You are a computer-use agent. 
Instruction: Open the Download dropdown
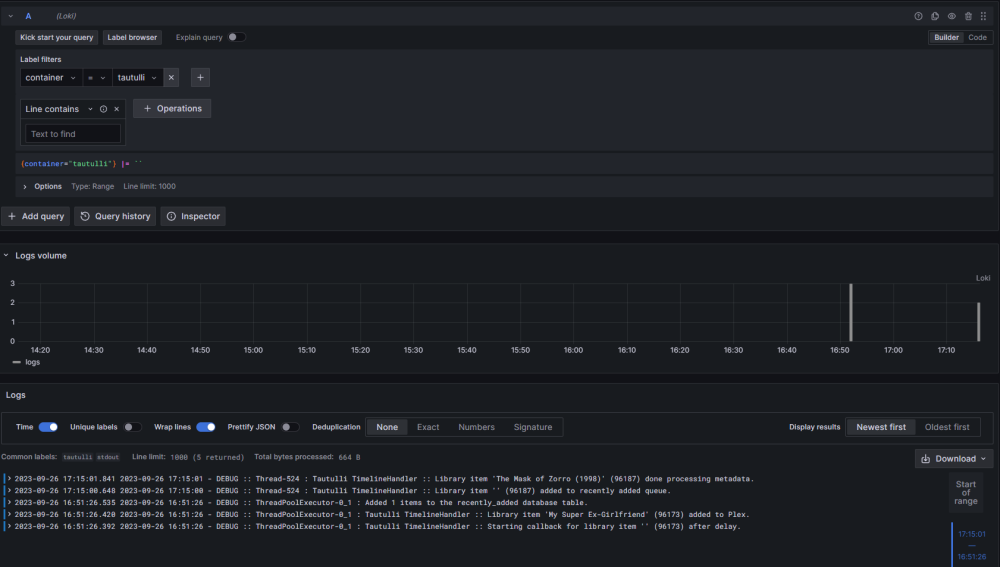click(954, 459)
